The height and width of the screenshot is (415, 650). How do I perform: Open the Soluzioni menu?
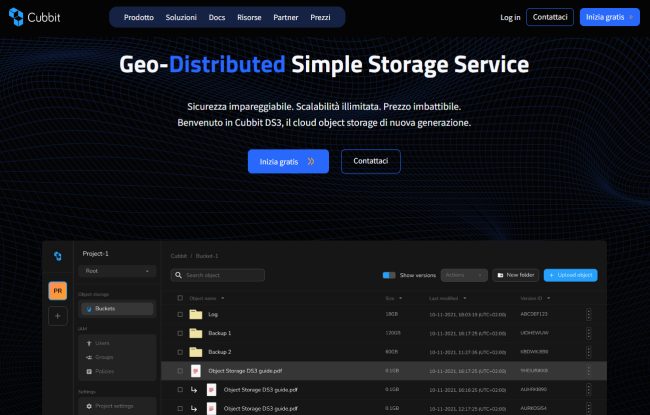click(x=181, y=17)
